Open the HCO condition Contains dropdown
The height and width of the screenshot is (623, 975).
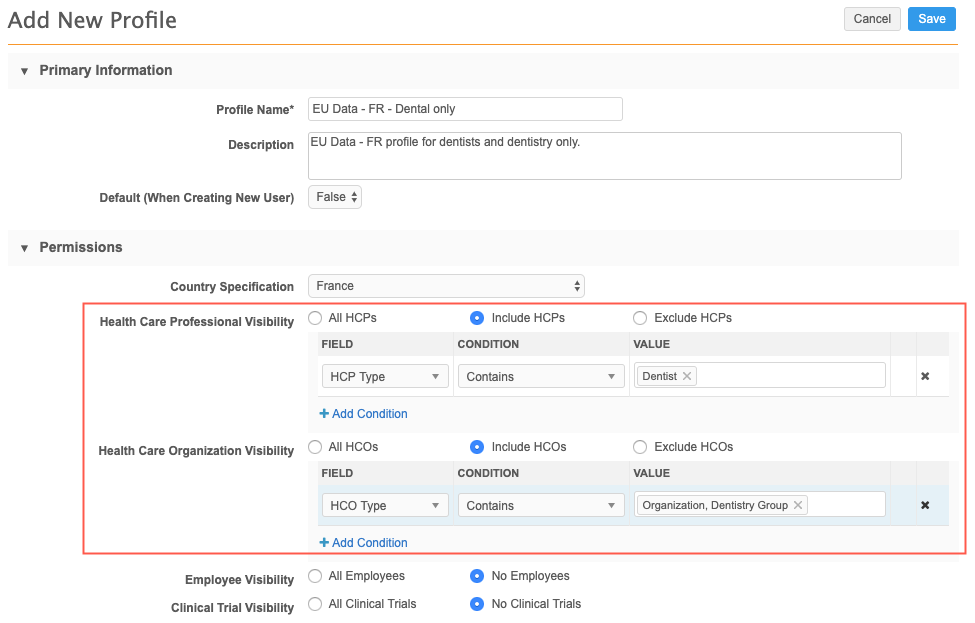pyautogui.click(x=541, y=506)
